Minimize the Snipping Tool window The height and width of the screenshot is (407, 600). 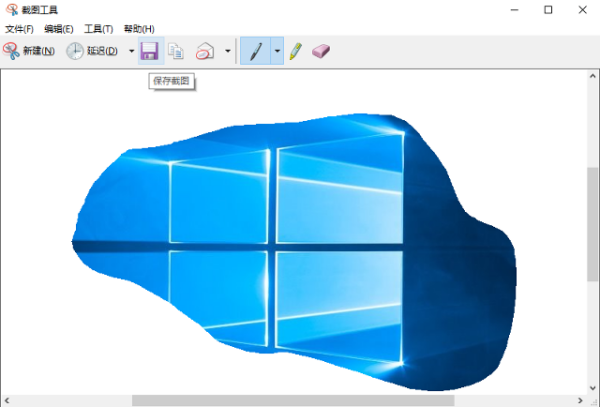click(515, 10)
